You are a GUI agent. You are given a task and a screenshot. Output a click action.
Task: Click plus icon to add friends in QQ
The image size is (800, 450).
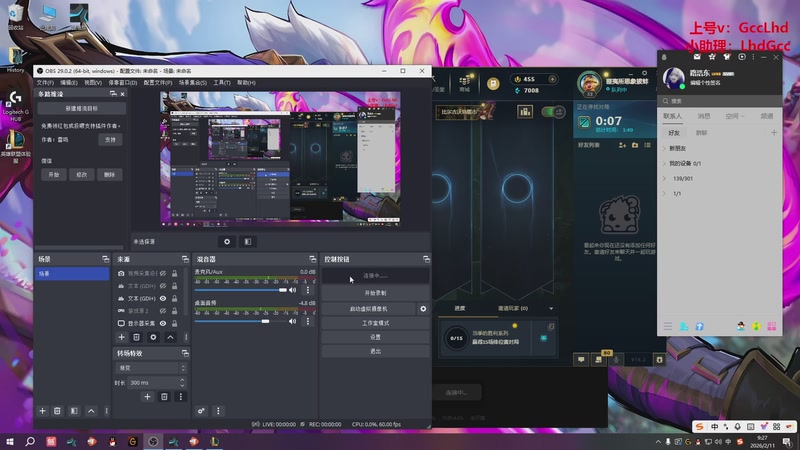coord(774,133)
